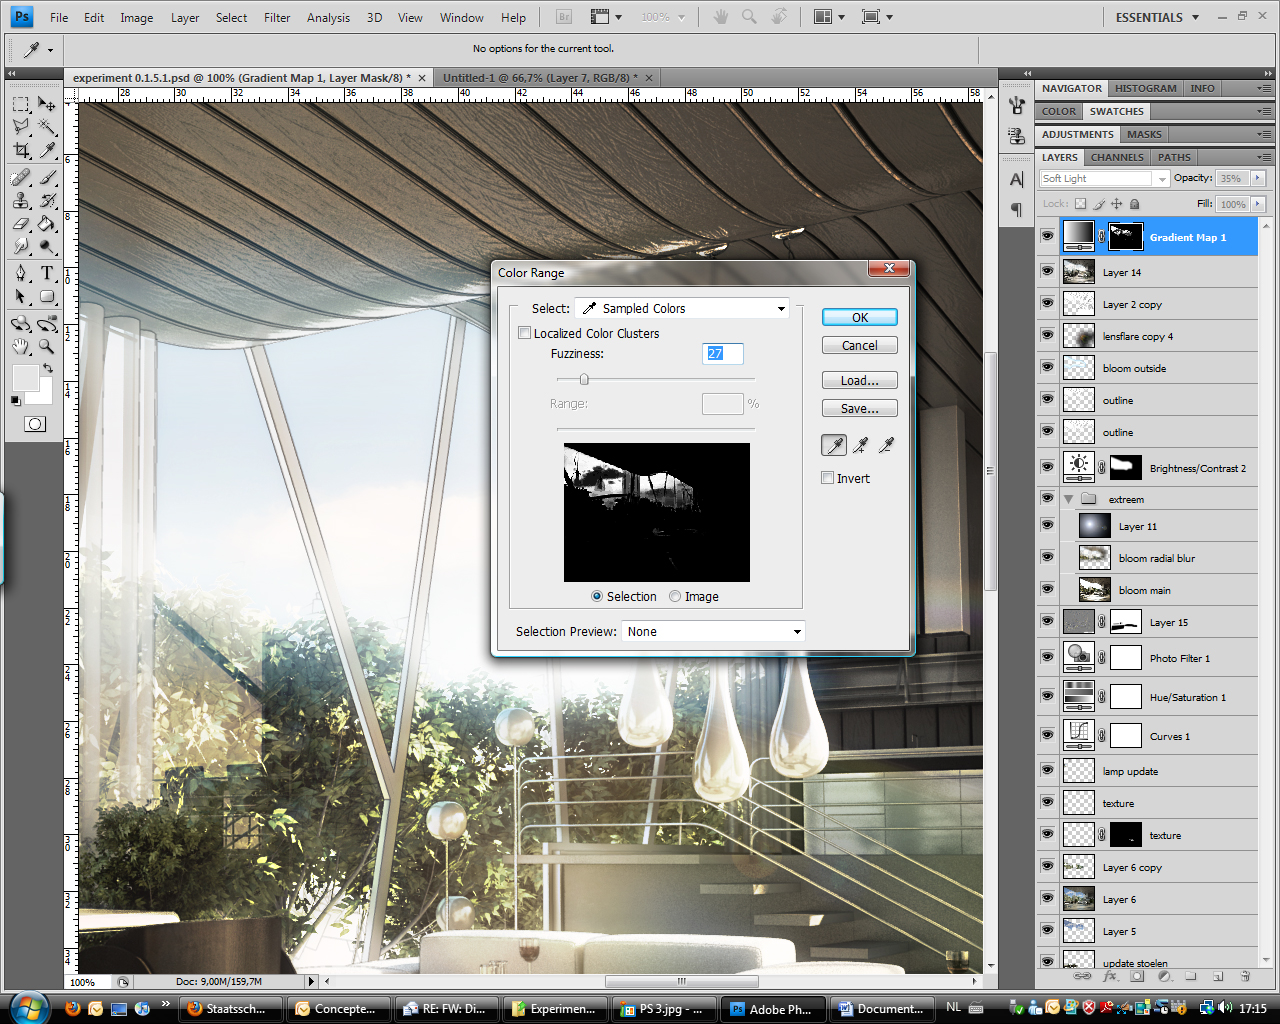Select the Paint Bucket tool
This screenshot has height=1024, width=1280.
47,224
